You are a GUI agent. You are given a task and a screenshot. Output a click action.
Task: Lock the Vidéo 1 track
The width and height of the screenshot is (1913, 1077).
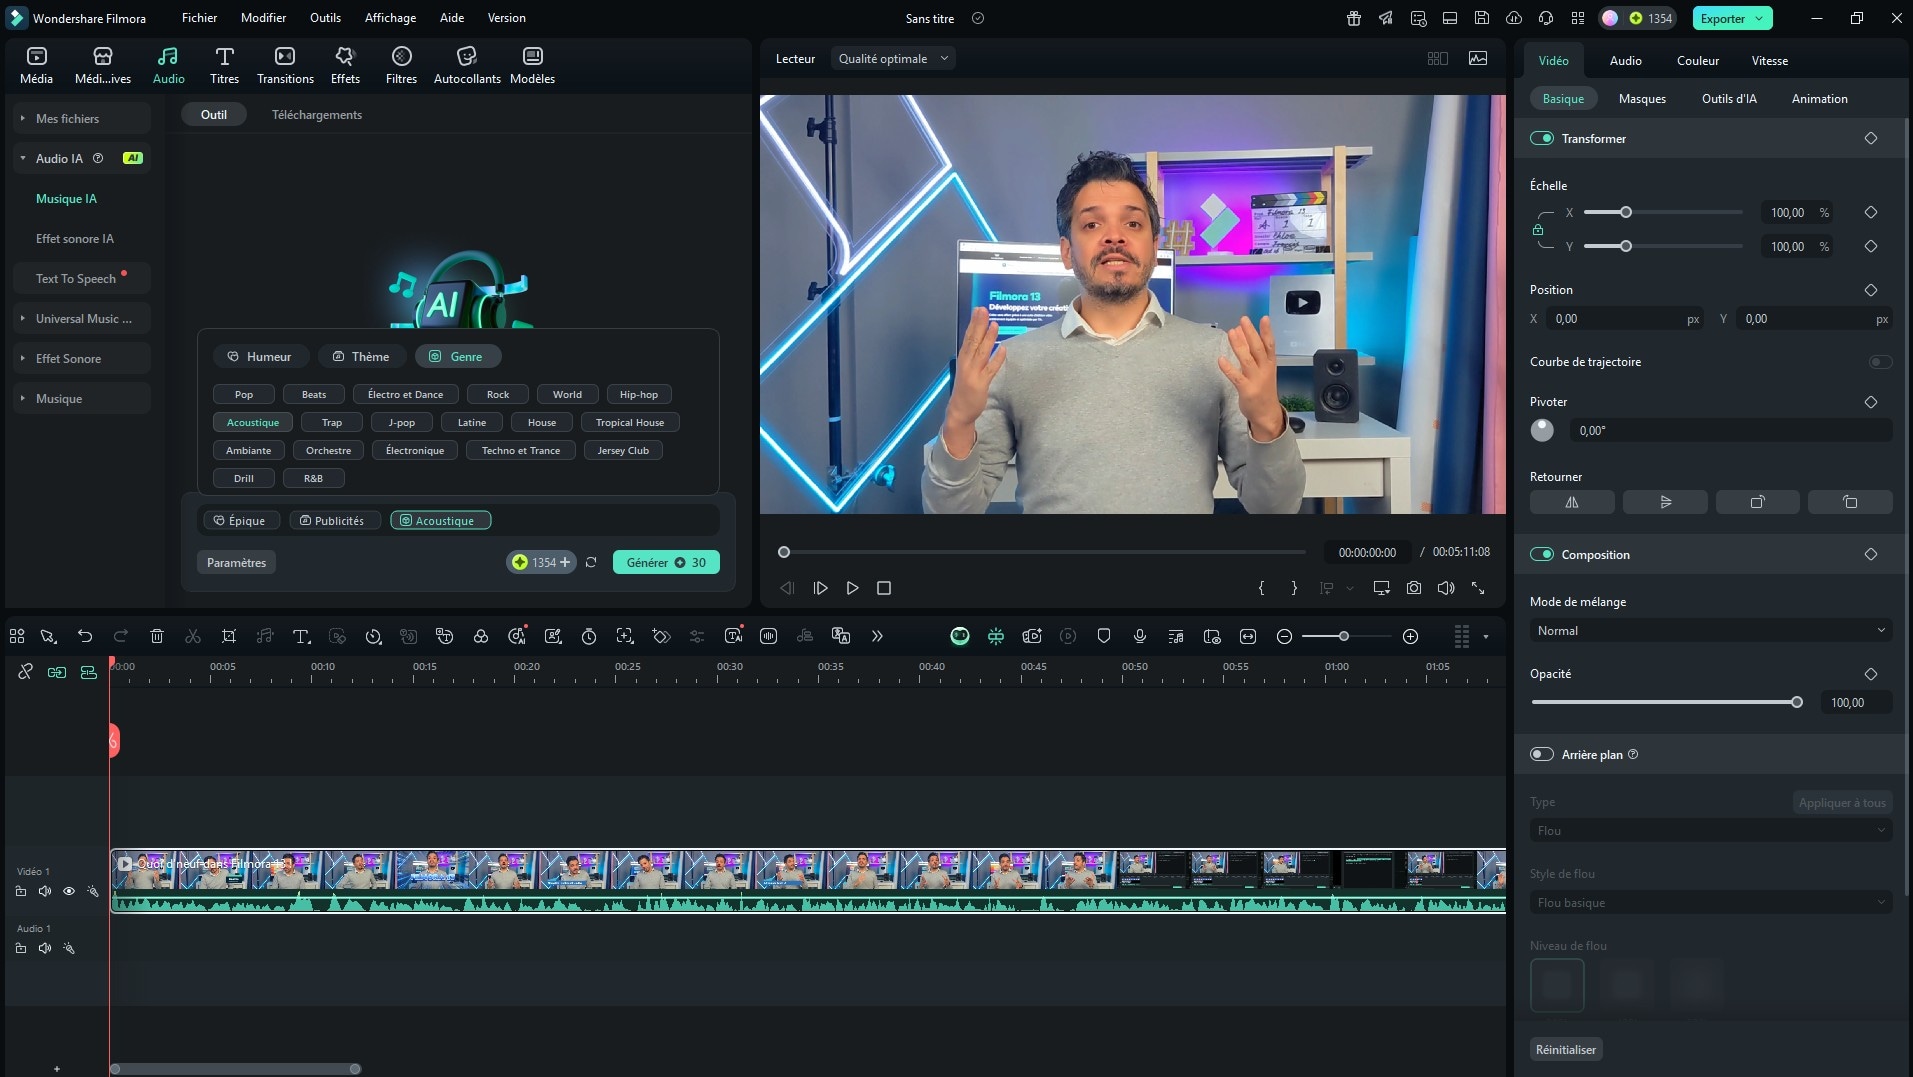tap(21, 891)
